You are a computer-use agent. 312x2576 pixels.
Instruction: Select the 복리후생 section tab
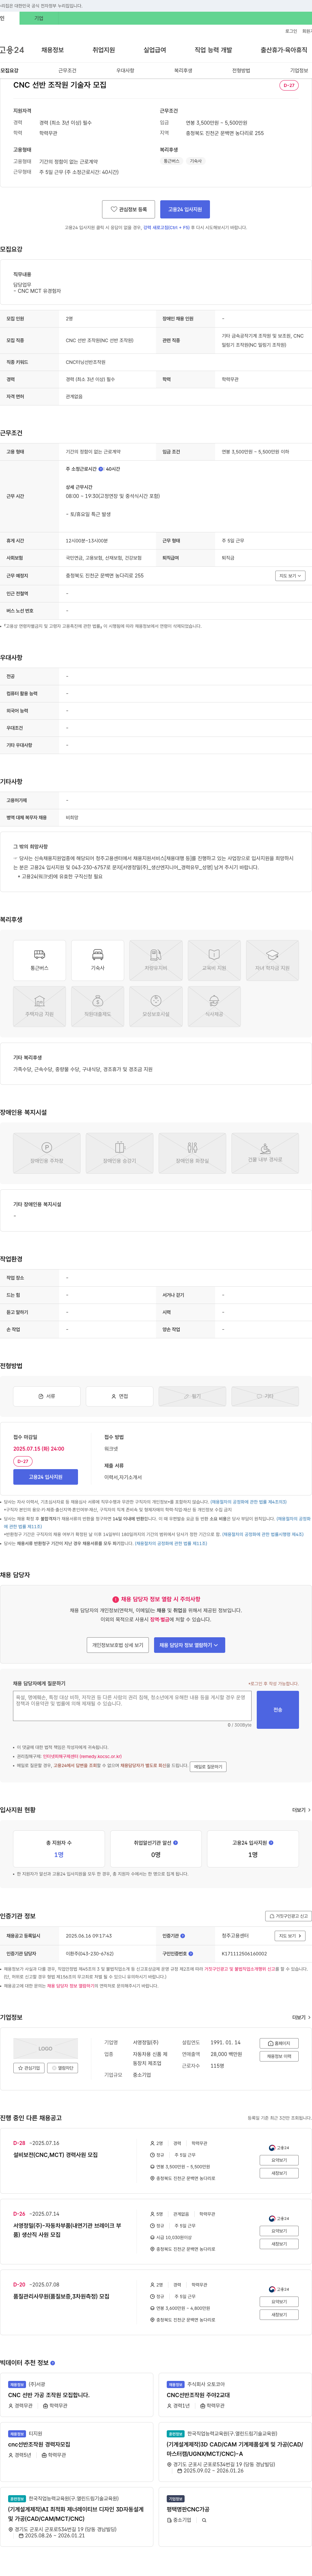[x=183, y=71]
